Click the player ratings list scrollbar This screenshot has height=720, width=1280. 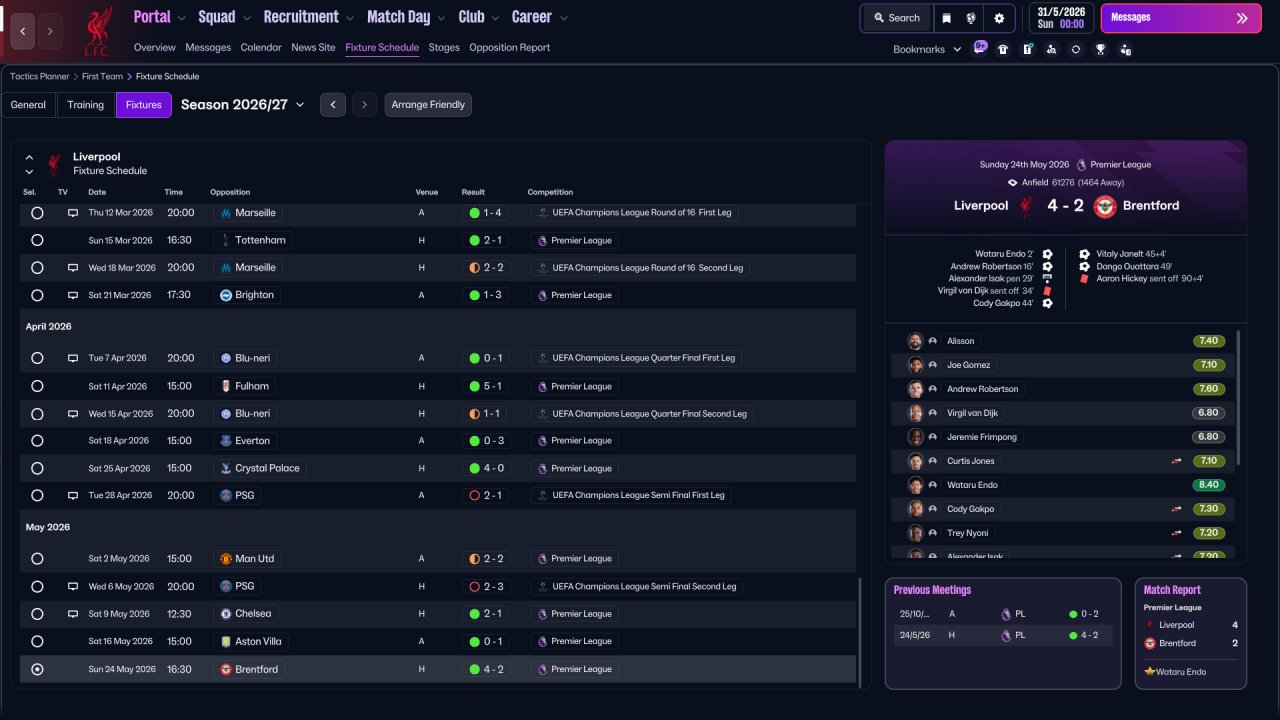1238,397
